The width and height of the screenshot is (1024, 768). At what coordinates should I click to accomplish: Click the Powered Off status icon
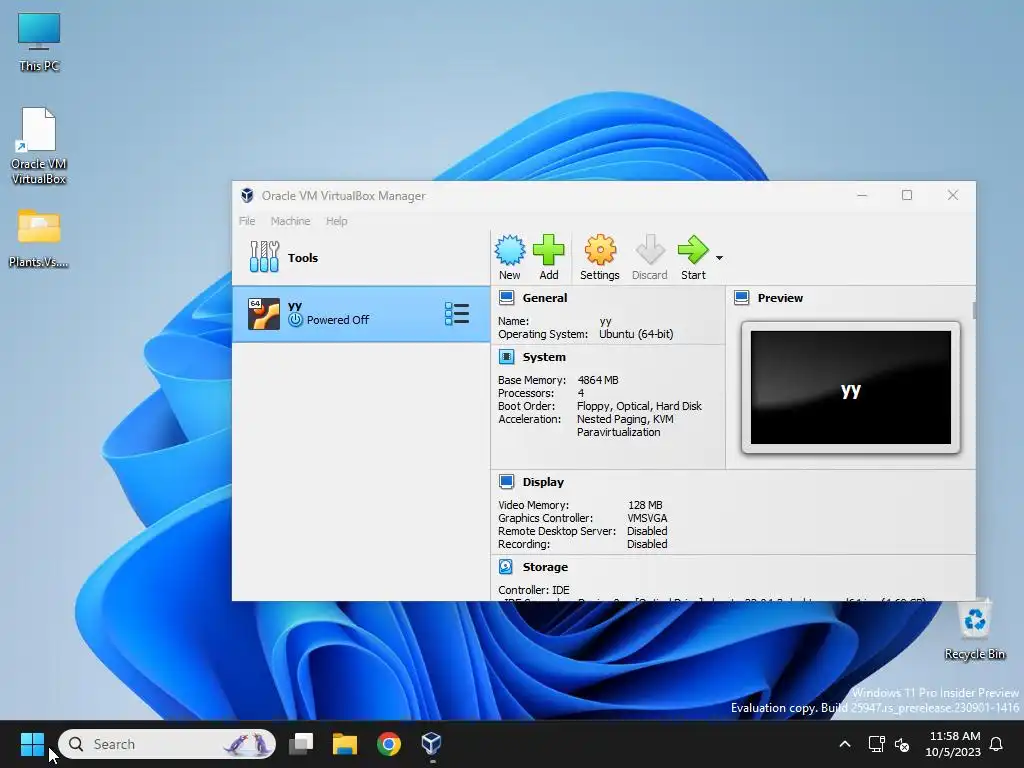coord(295,319)
